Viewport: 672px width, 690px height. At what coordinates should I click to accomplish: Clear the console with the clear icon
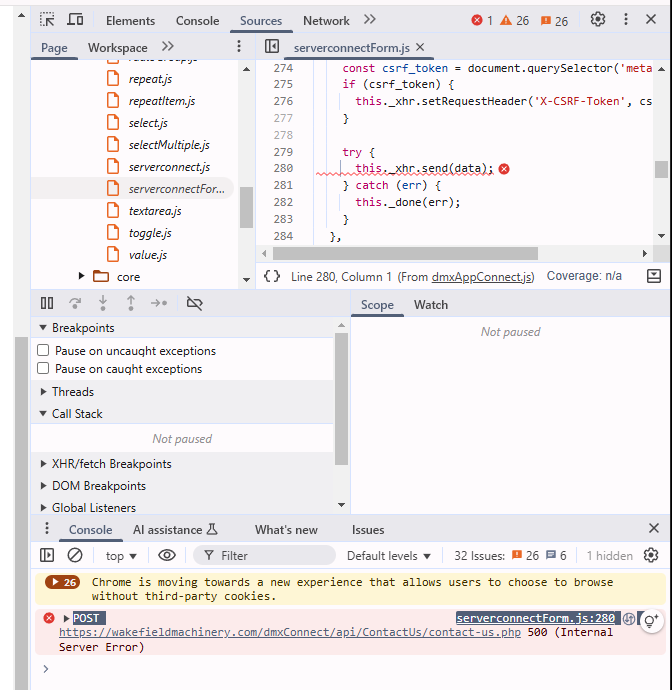pyautogui.click(x=75, y=555)
